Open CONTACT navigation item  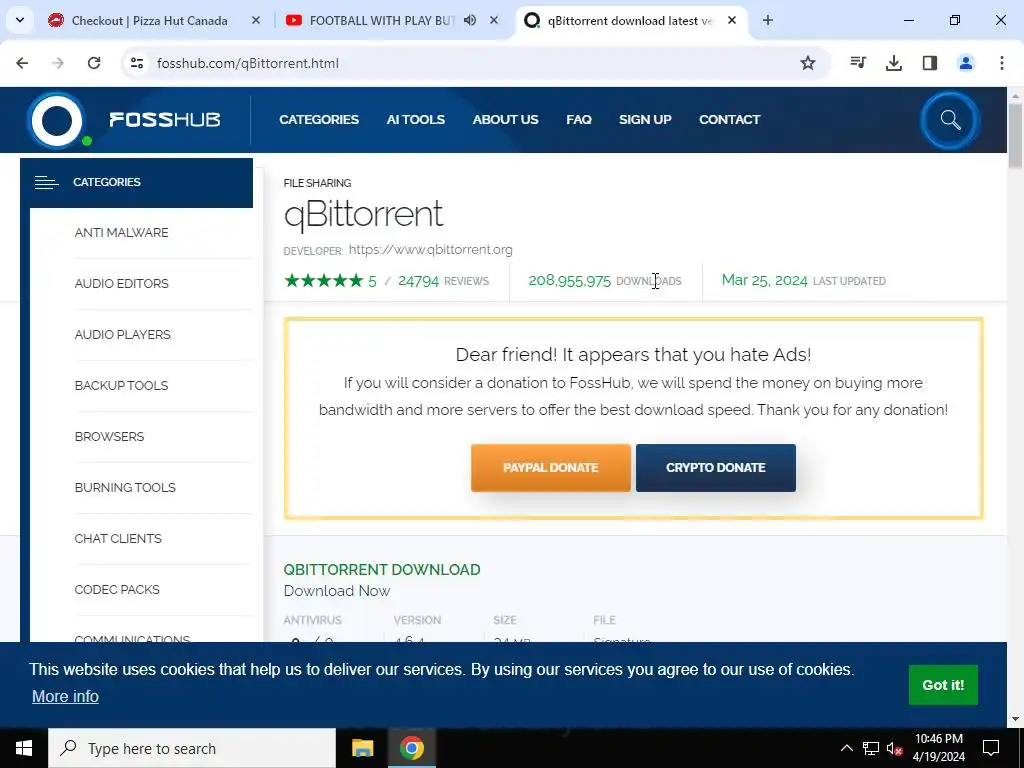(729, 120)
